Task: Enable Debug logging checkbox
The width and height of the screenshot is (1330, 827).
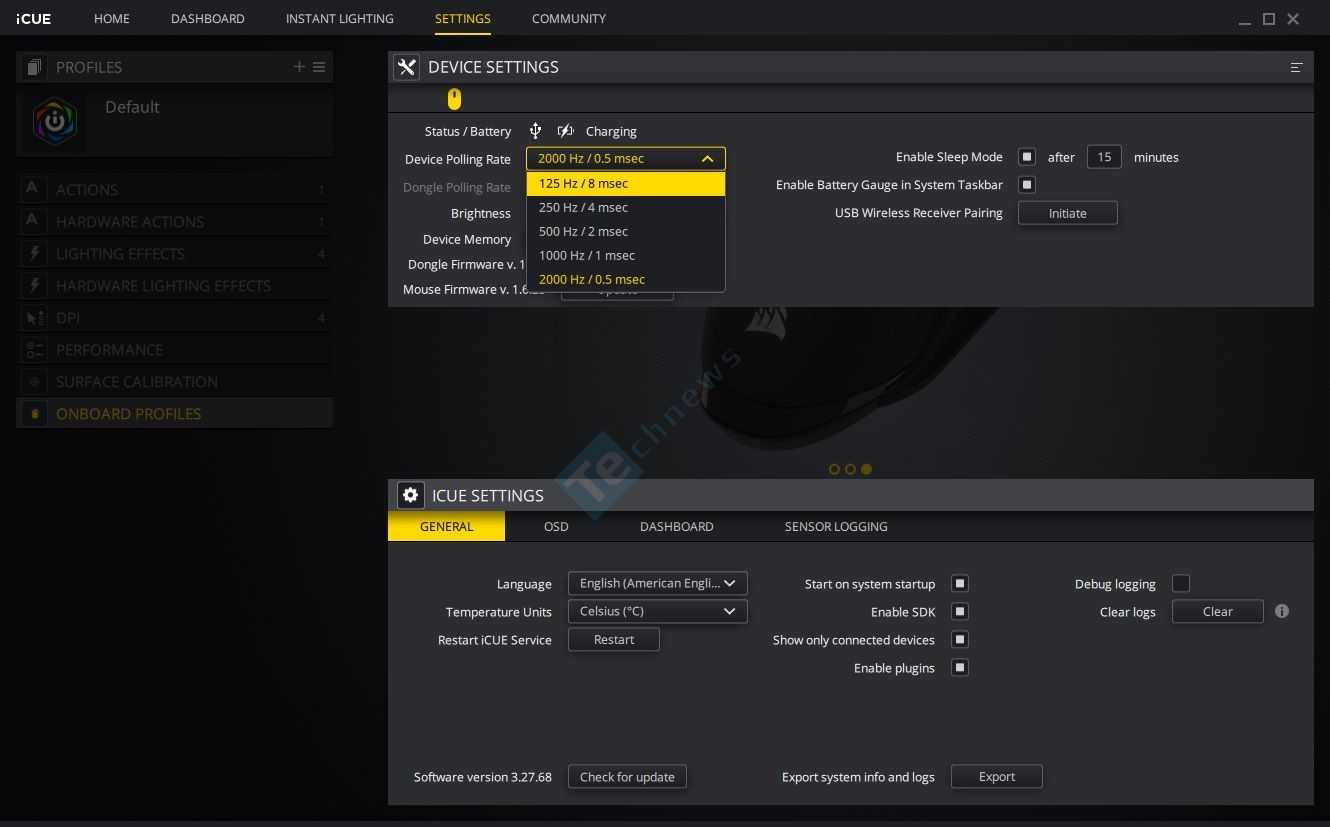Action: [1181, 583]
